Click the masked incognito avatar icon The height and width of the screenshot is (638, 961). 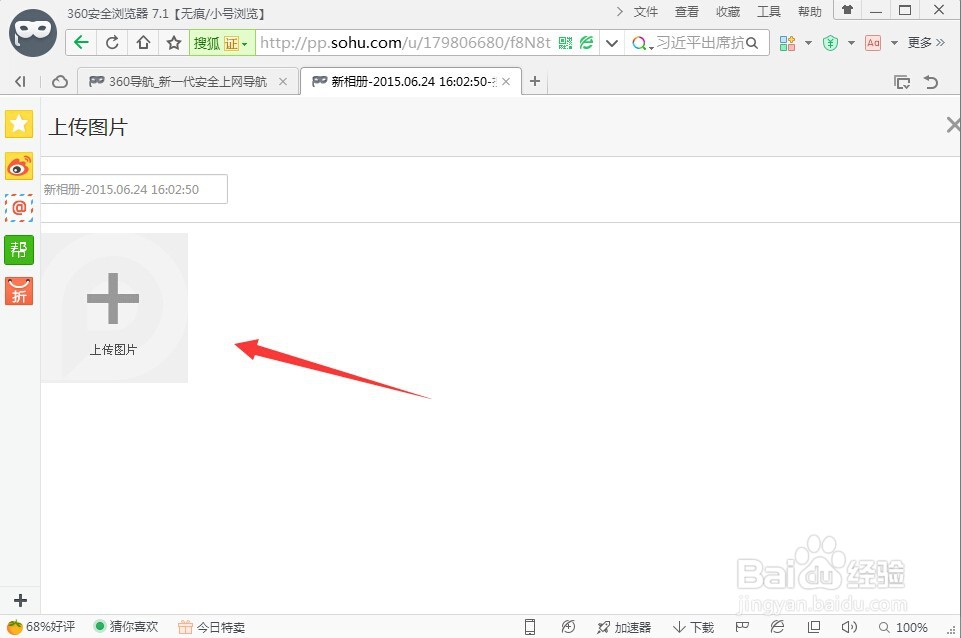[x=32, y=33]
